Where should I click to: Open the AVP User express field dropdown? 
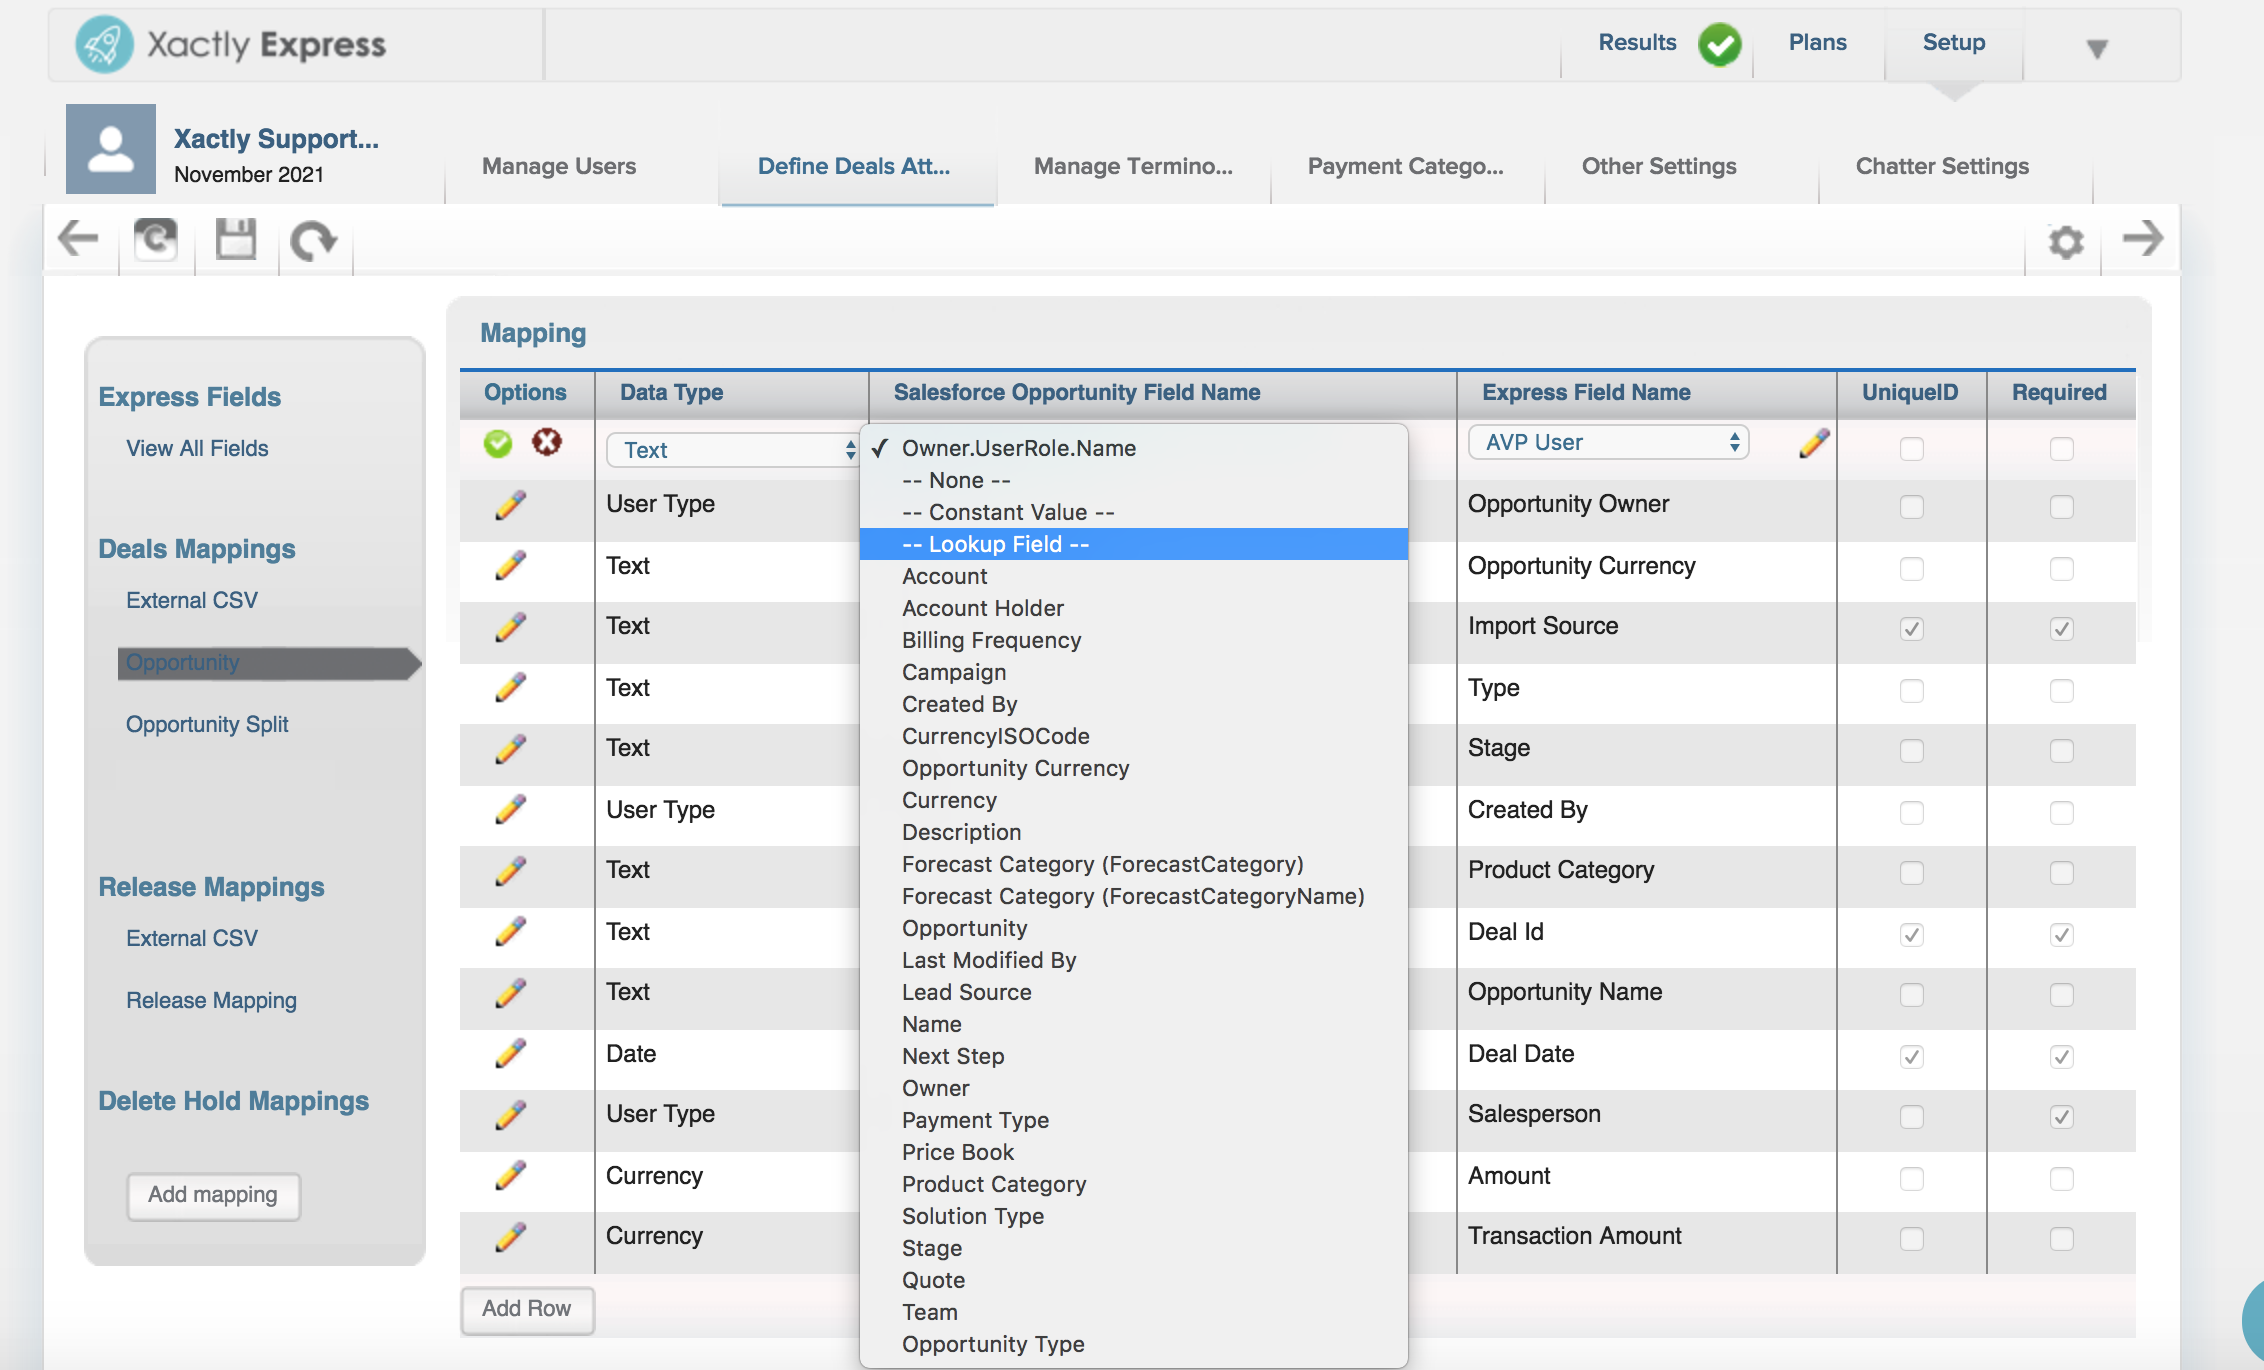[x=1608, y=442]
